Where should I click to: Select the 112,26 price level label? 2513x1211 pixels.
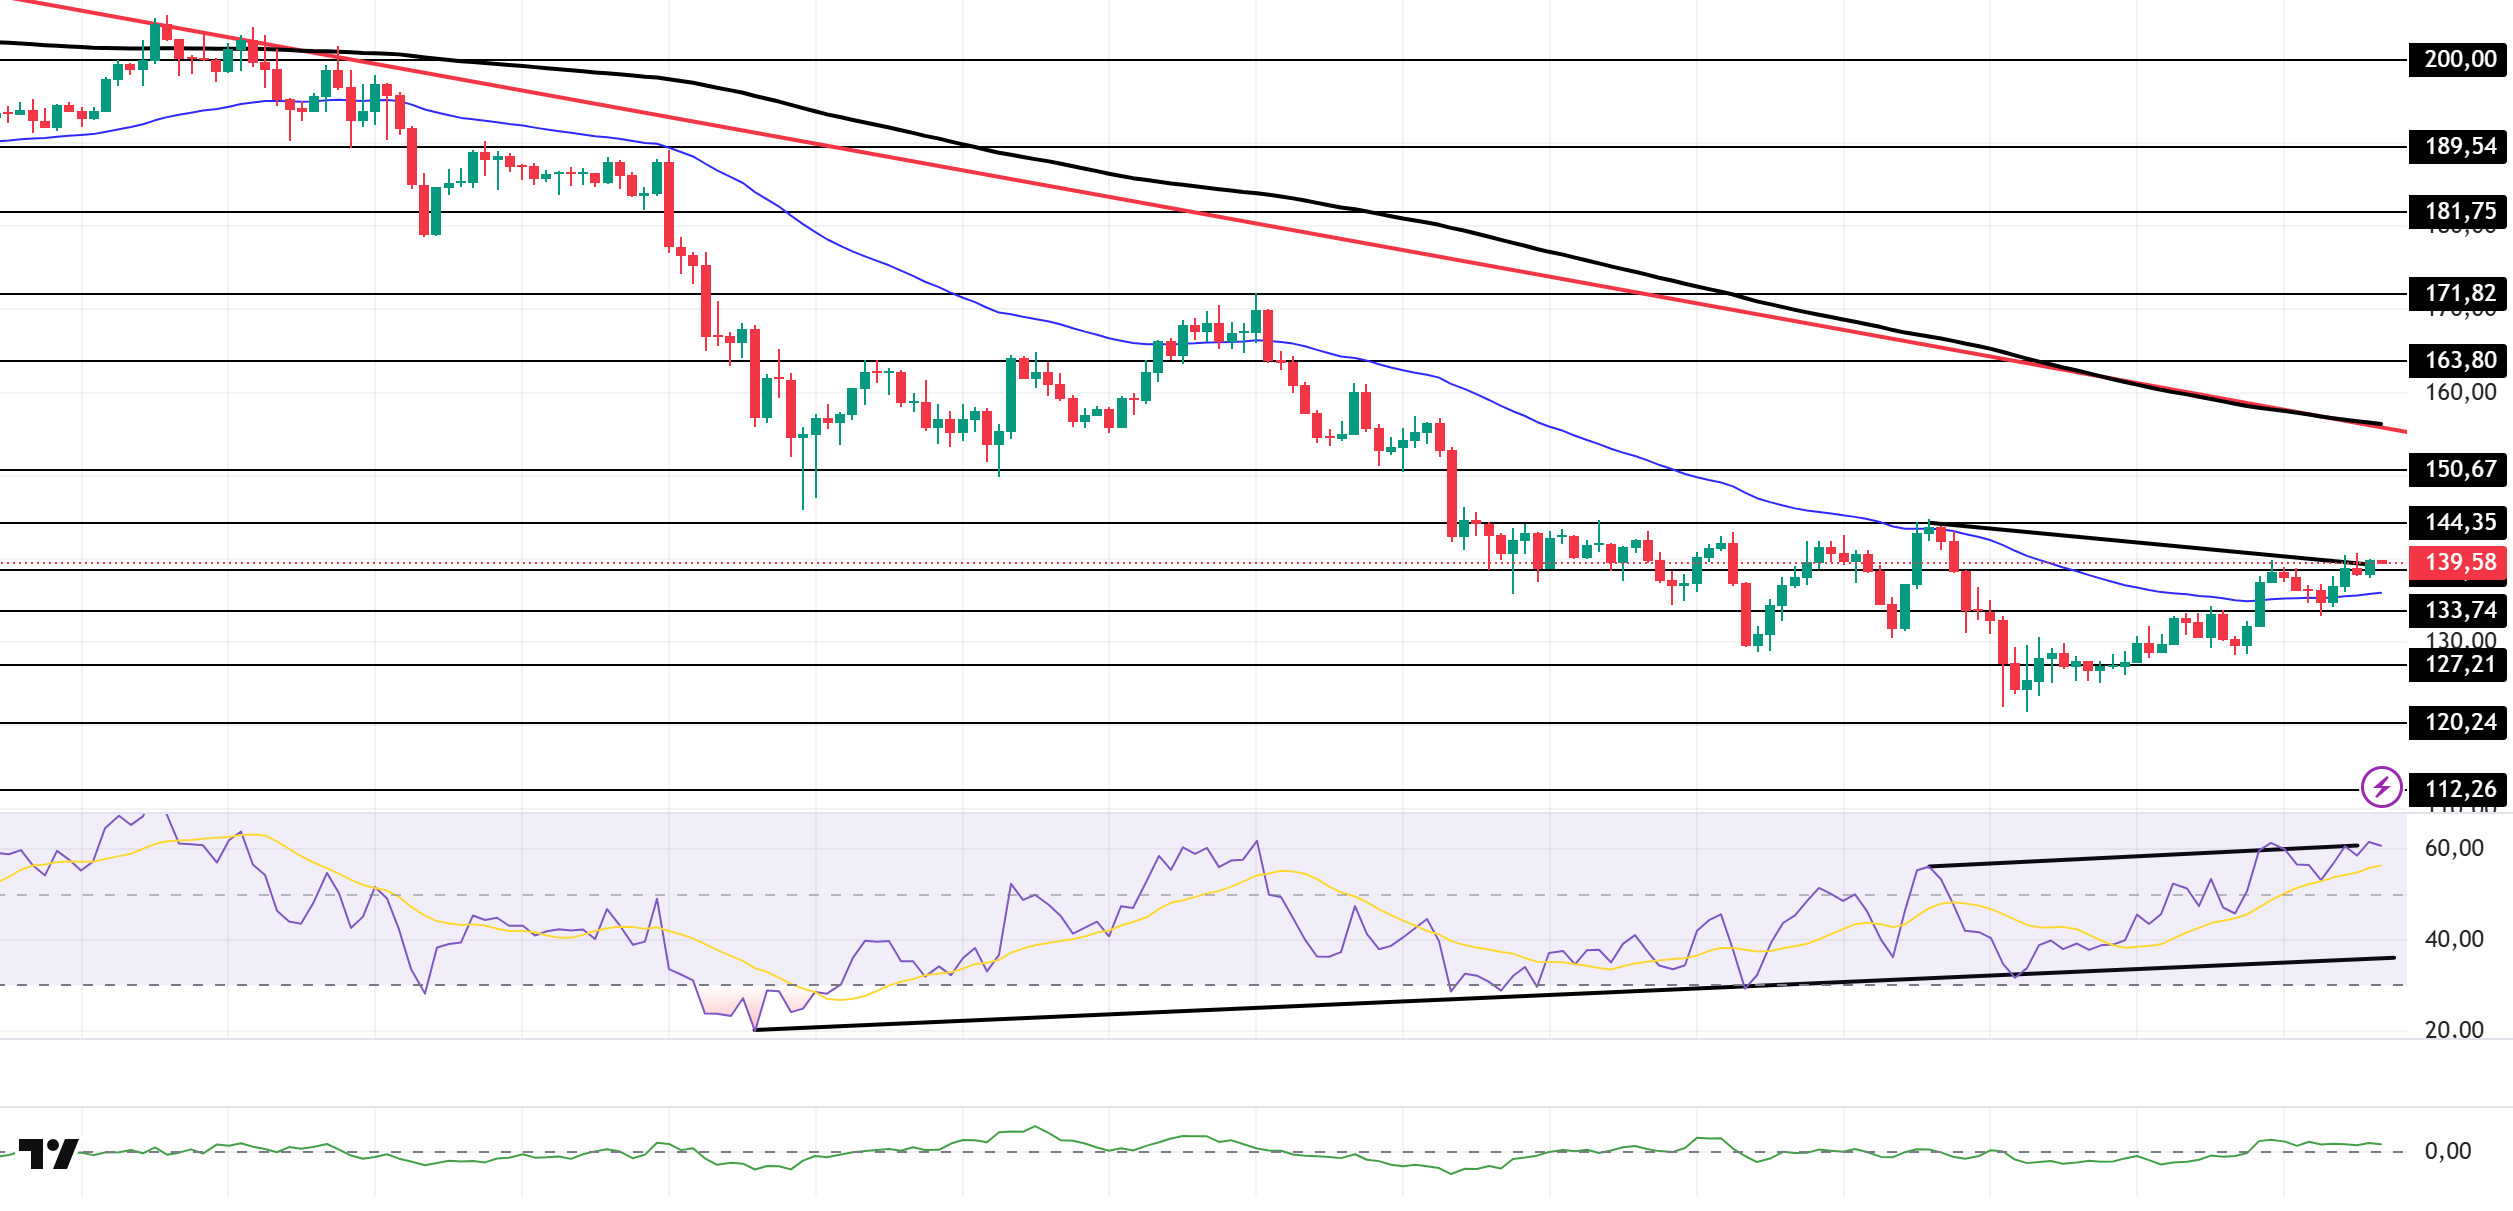[2459, 790]
